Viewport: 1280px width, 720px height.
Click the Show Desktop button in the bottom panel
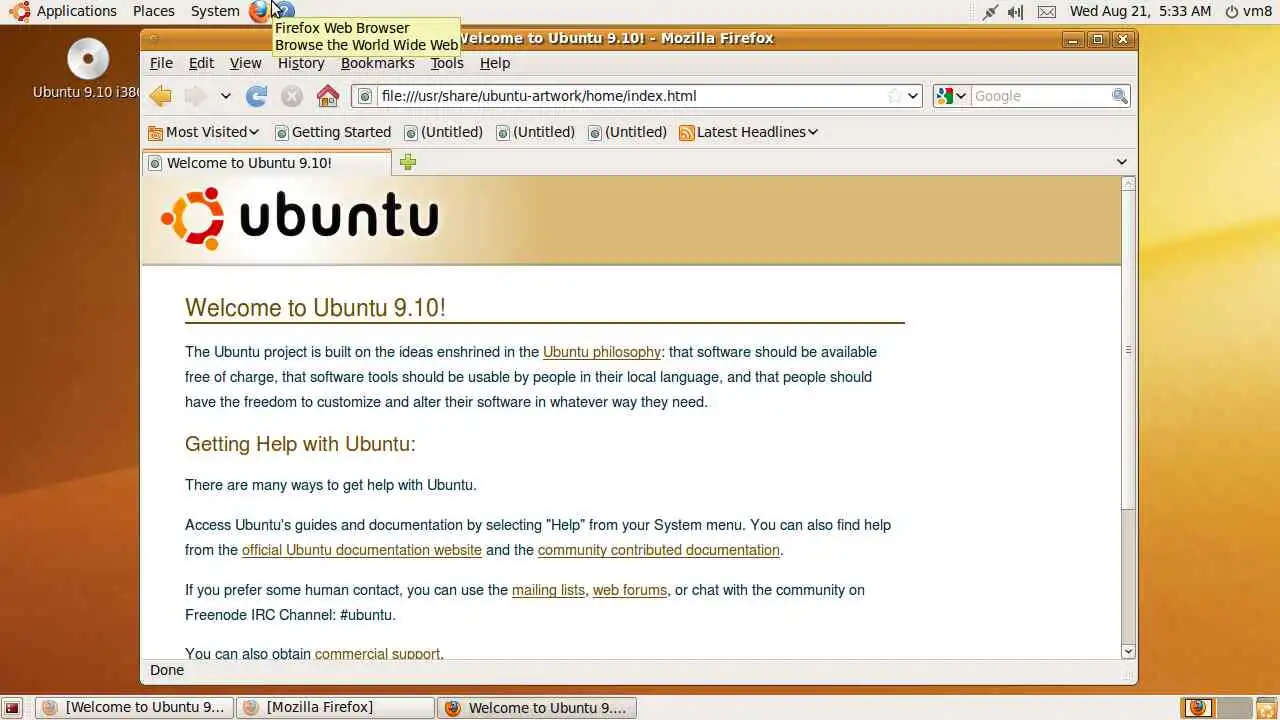coord(12,708)
